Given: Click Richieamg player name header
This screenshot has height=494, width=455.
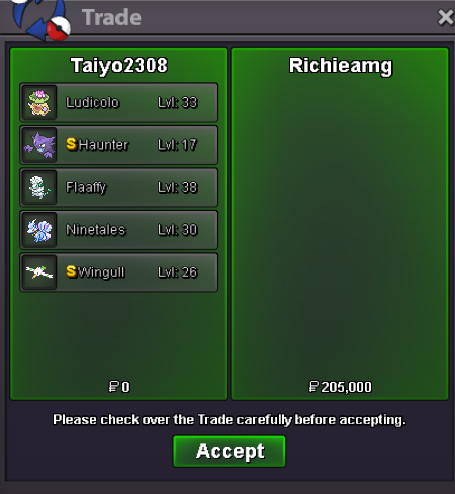Looking at the screenshot, I should [x=340, y=66].
